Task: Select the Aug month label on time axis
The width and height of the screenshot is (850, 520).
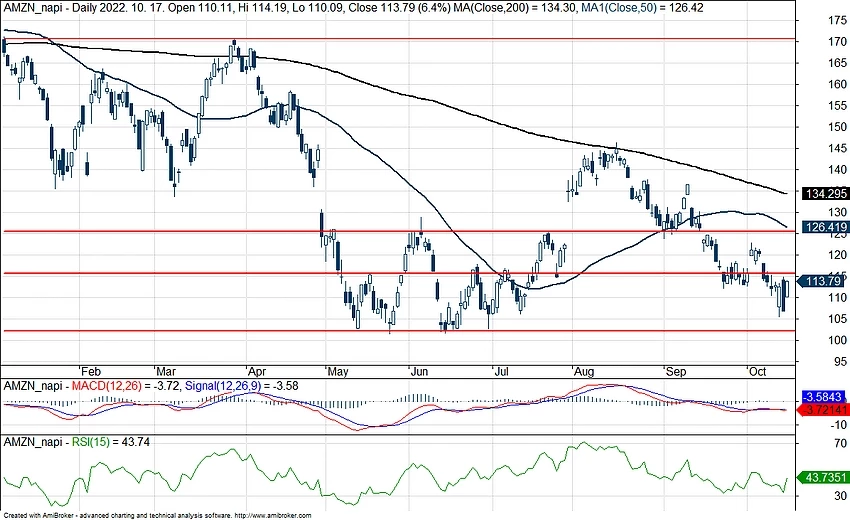Action: 584,372
